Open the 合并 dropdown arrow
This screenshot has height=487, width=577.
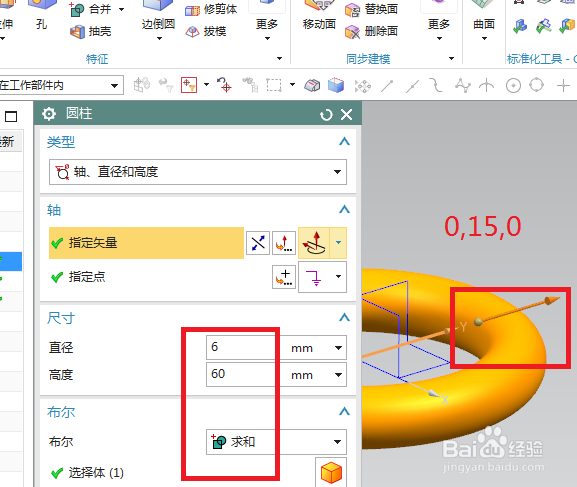point(121,9)
